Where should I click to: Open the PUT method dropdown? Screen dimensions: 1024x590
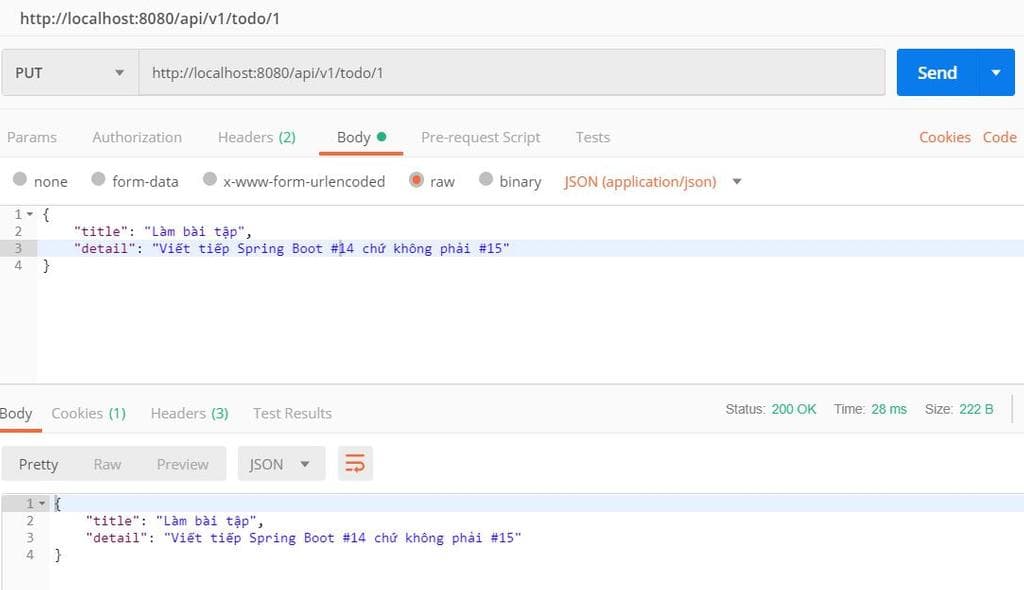[70, 73]
